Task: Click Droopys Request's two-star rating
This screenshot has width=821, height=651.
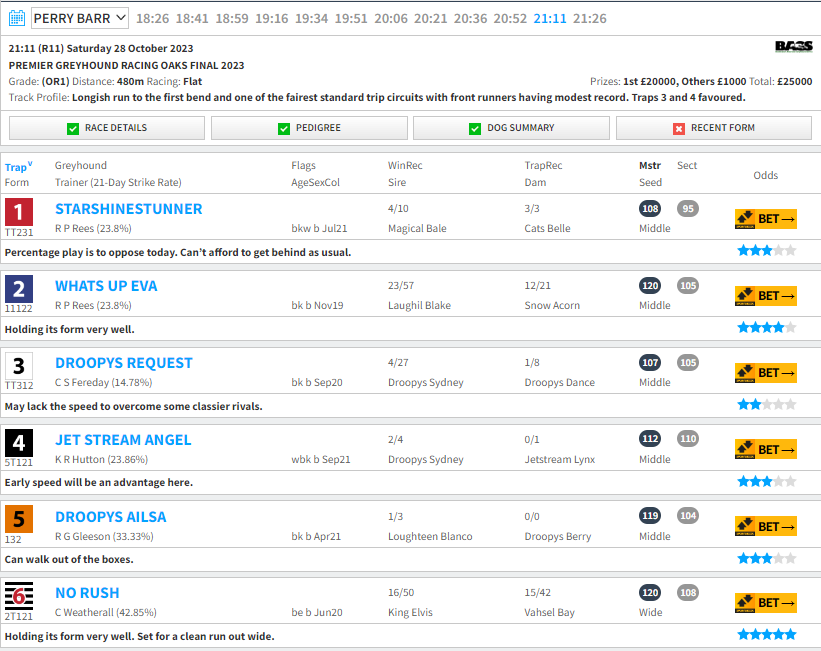Action: (767, 404)
